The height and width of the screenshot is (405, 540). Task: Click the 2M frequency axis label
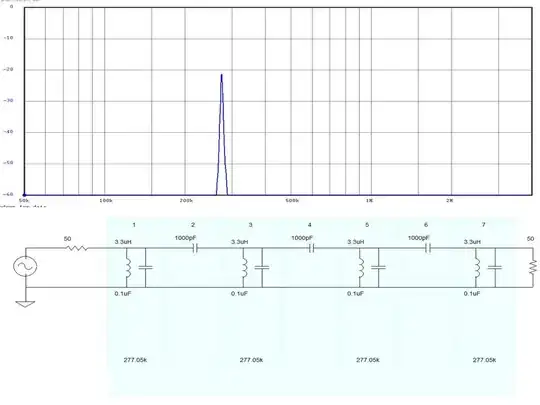tap(450, 200)
